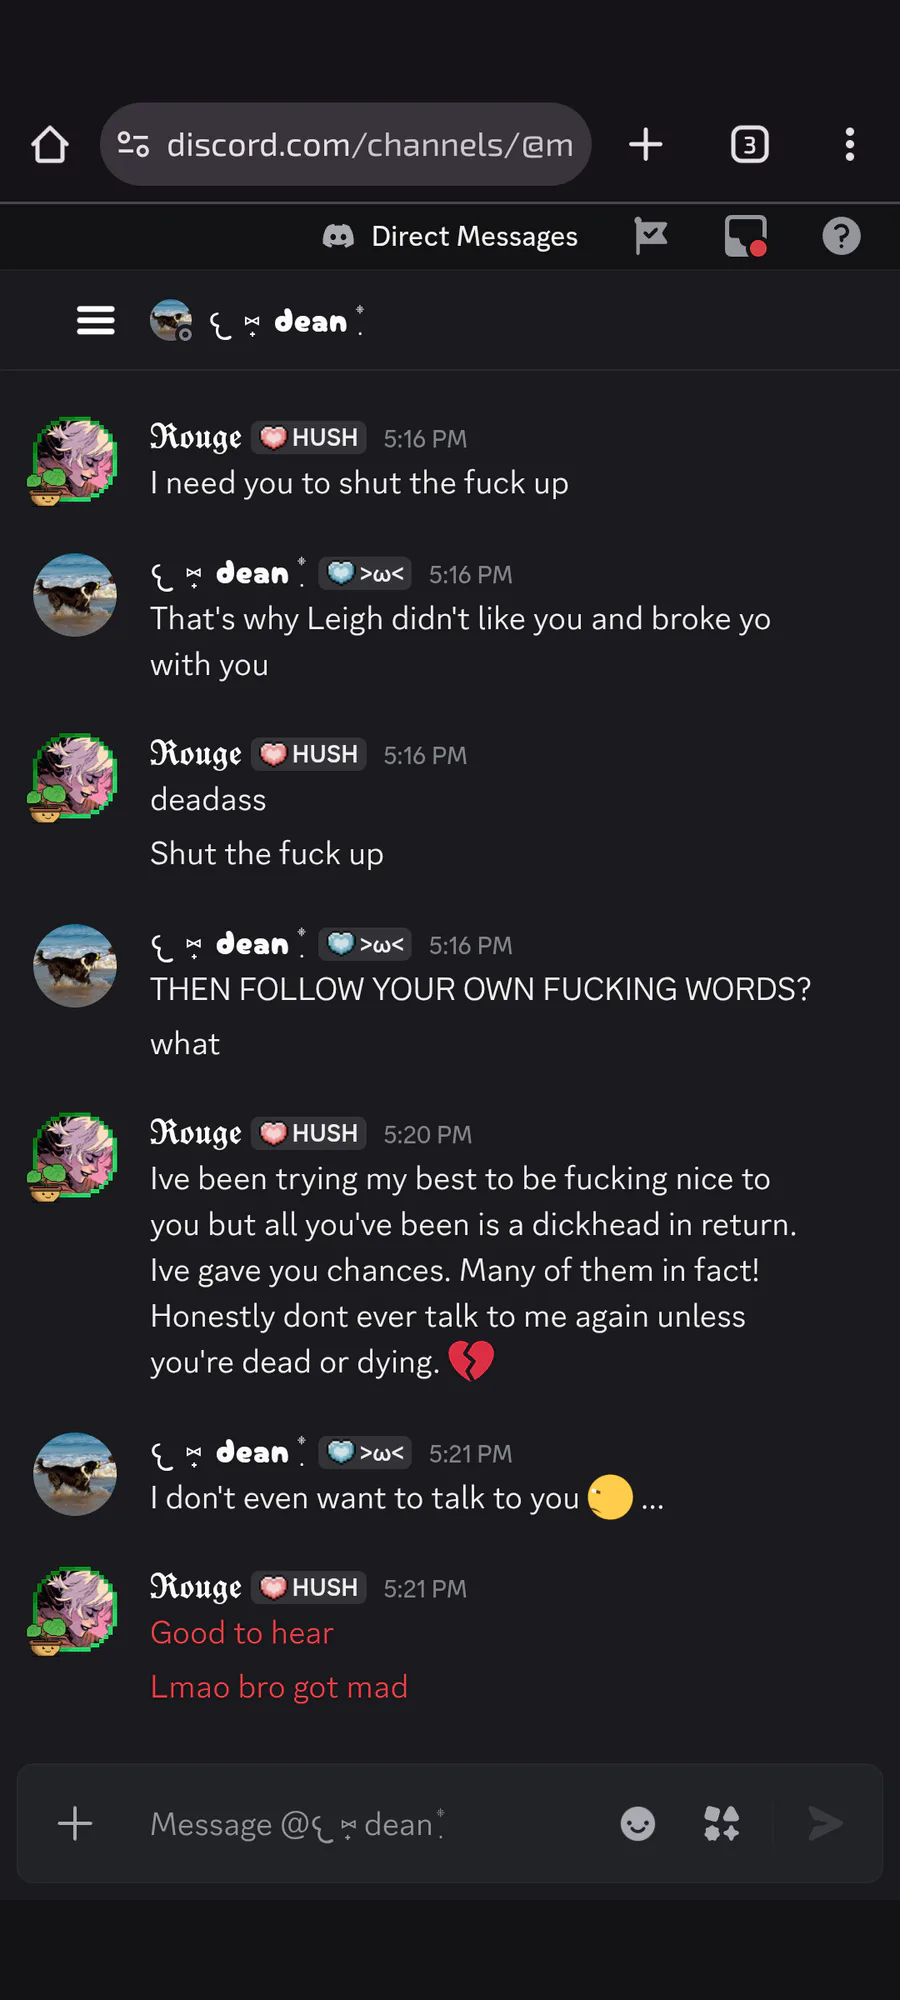This screenshot has width=900, height=2000.
Task: Click the dean name in chat header
Action: coord(310,322)
